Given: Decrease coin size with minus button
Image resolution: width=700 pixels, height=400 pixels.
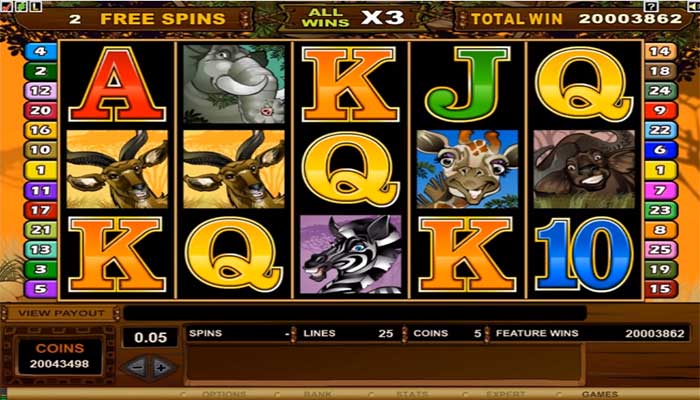Looking at the screenshot, I should point(136,368).
